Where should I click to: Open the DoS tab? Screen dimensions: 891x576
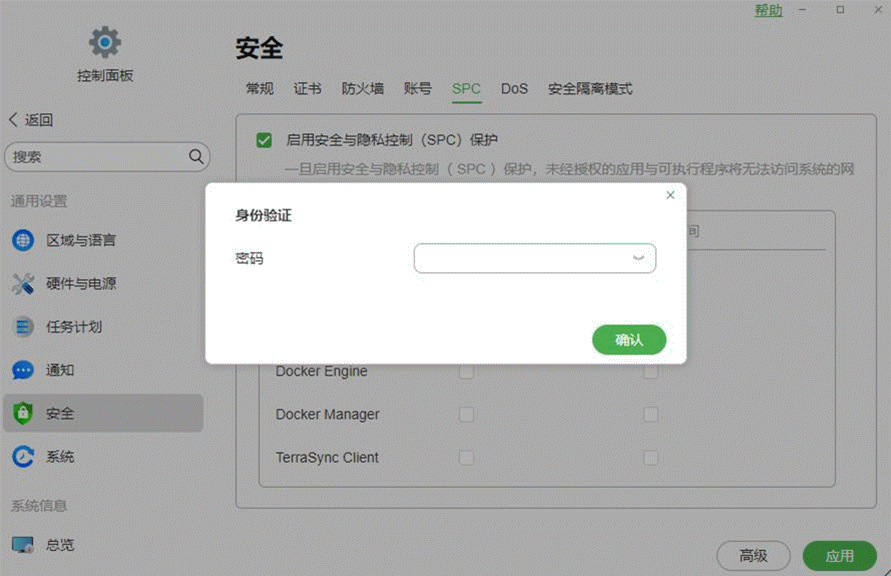pyautogui.click(x=514, y=88)
